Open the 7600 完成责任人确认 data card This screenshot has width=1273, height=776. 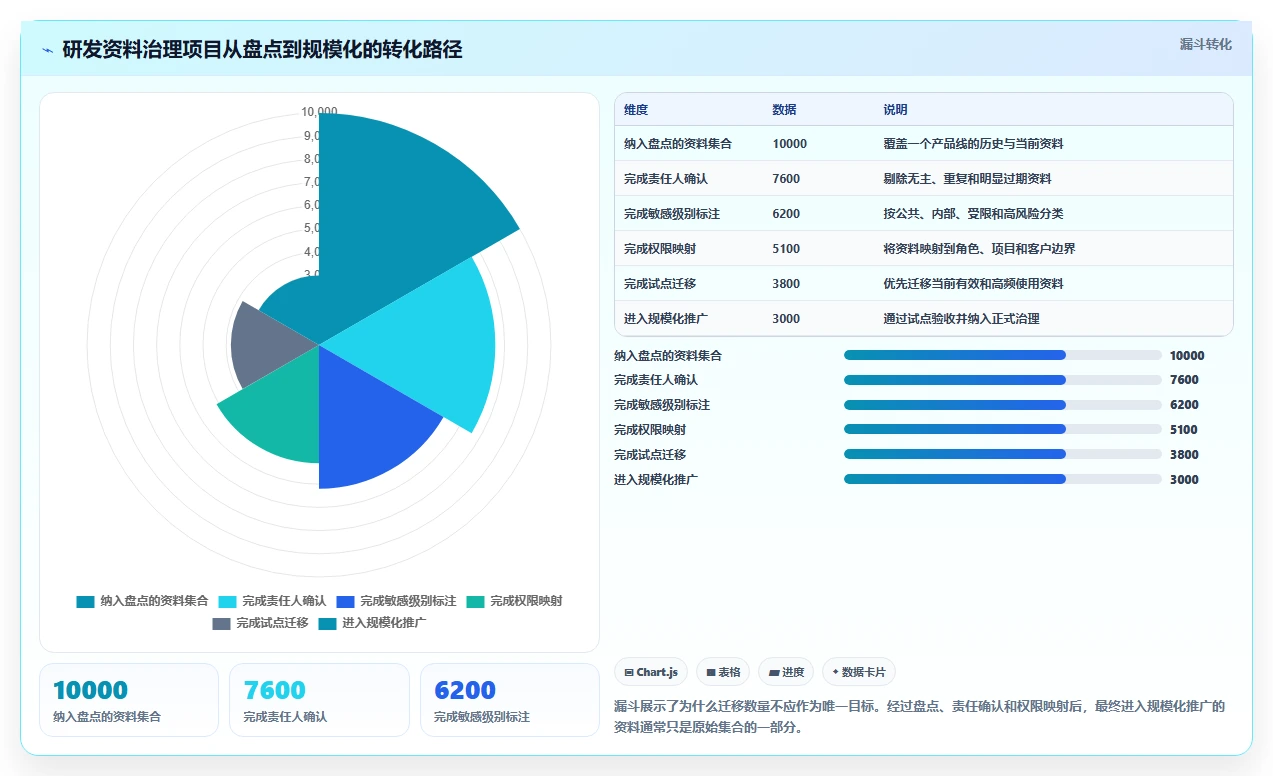[x=319, y=700]
